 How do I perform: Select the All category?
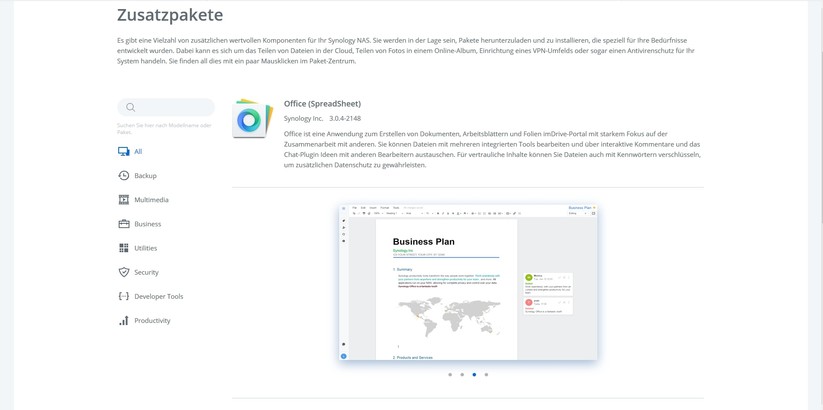(138, 152)
